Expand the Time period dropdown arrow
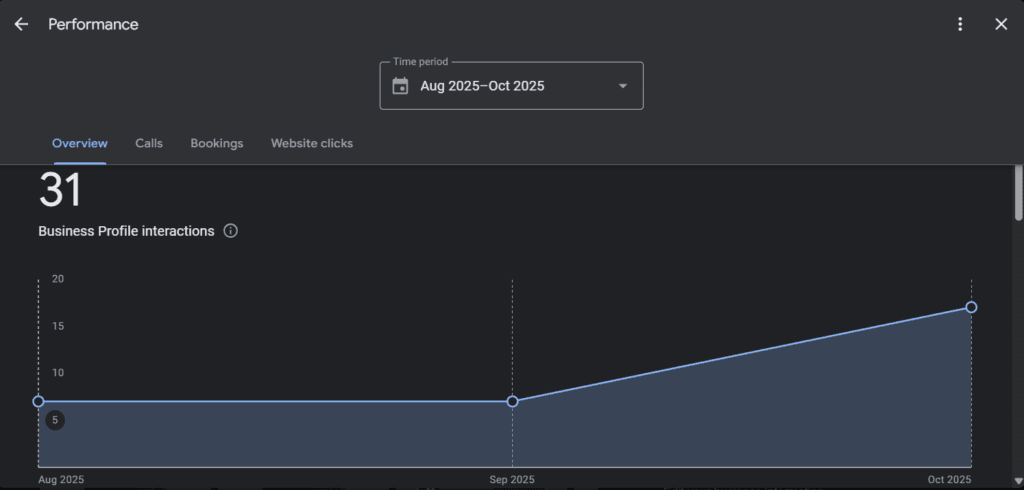Image resolution: width=1024 pixels, height=490 pixels. 623,86
